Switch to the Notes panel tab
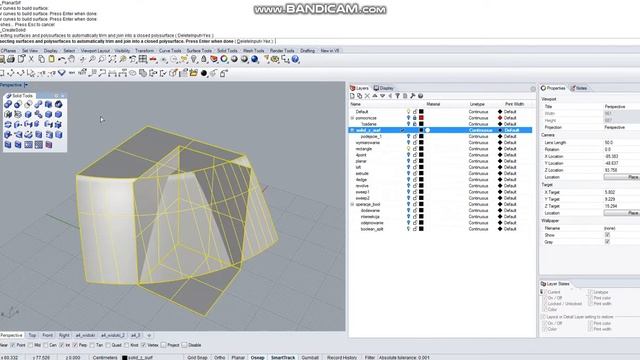640x360 pixels. pyautogui.click(x=579, y=88)
